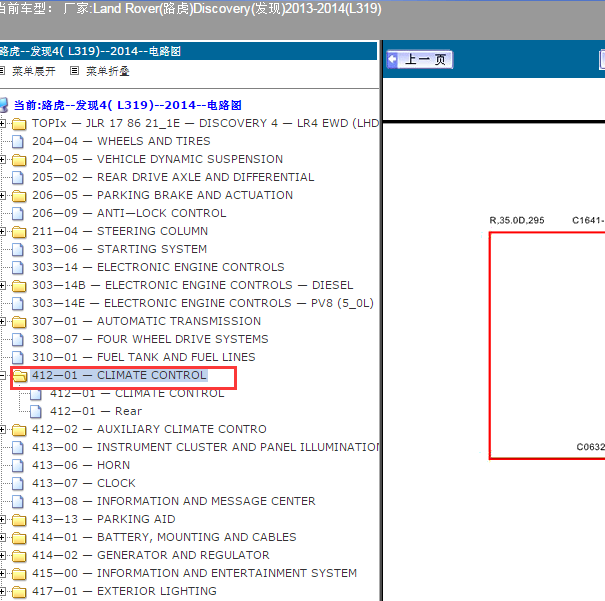This screenshot has height=601, width=605.
Task: Open TOPIx DISCOVERY 4 LR4 EWD folder icon
Action: [x=19, y=124]
